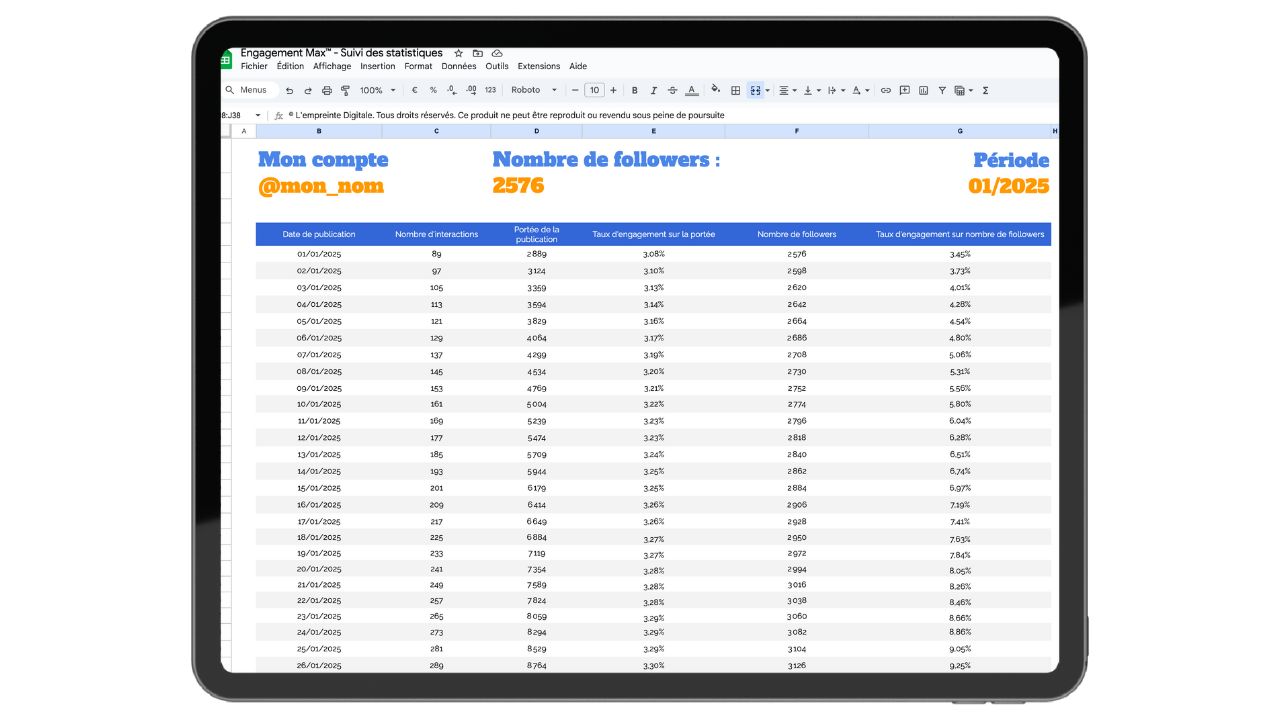Open the Insertion menu
Viewport: 1280px width, 720px height.
pos(377,66)
